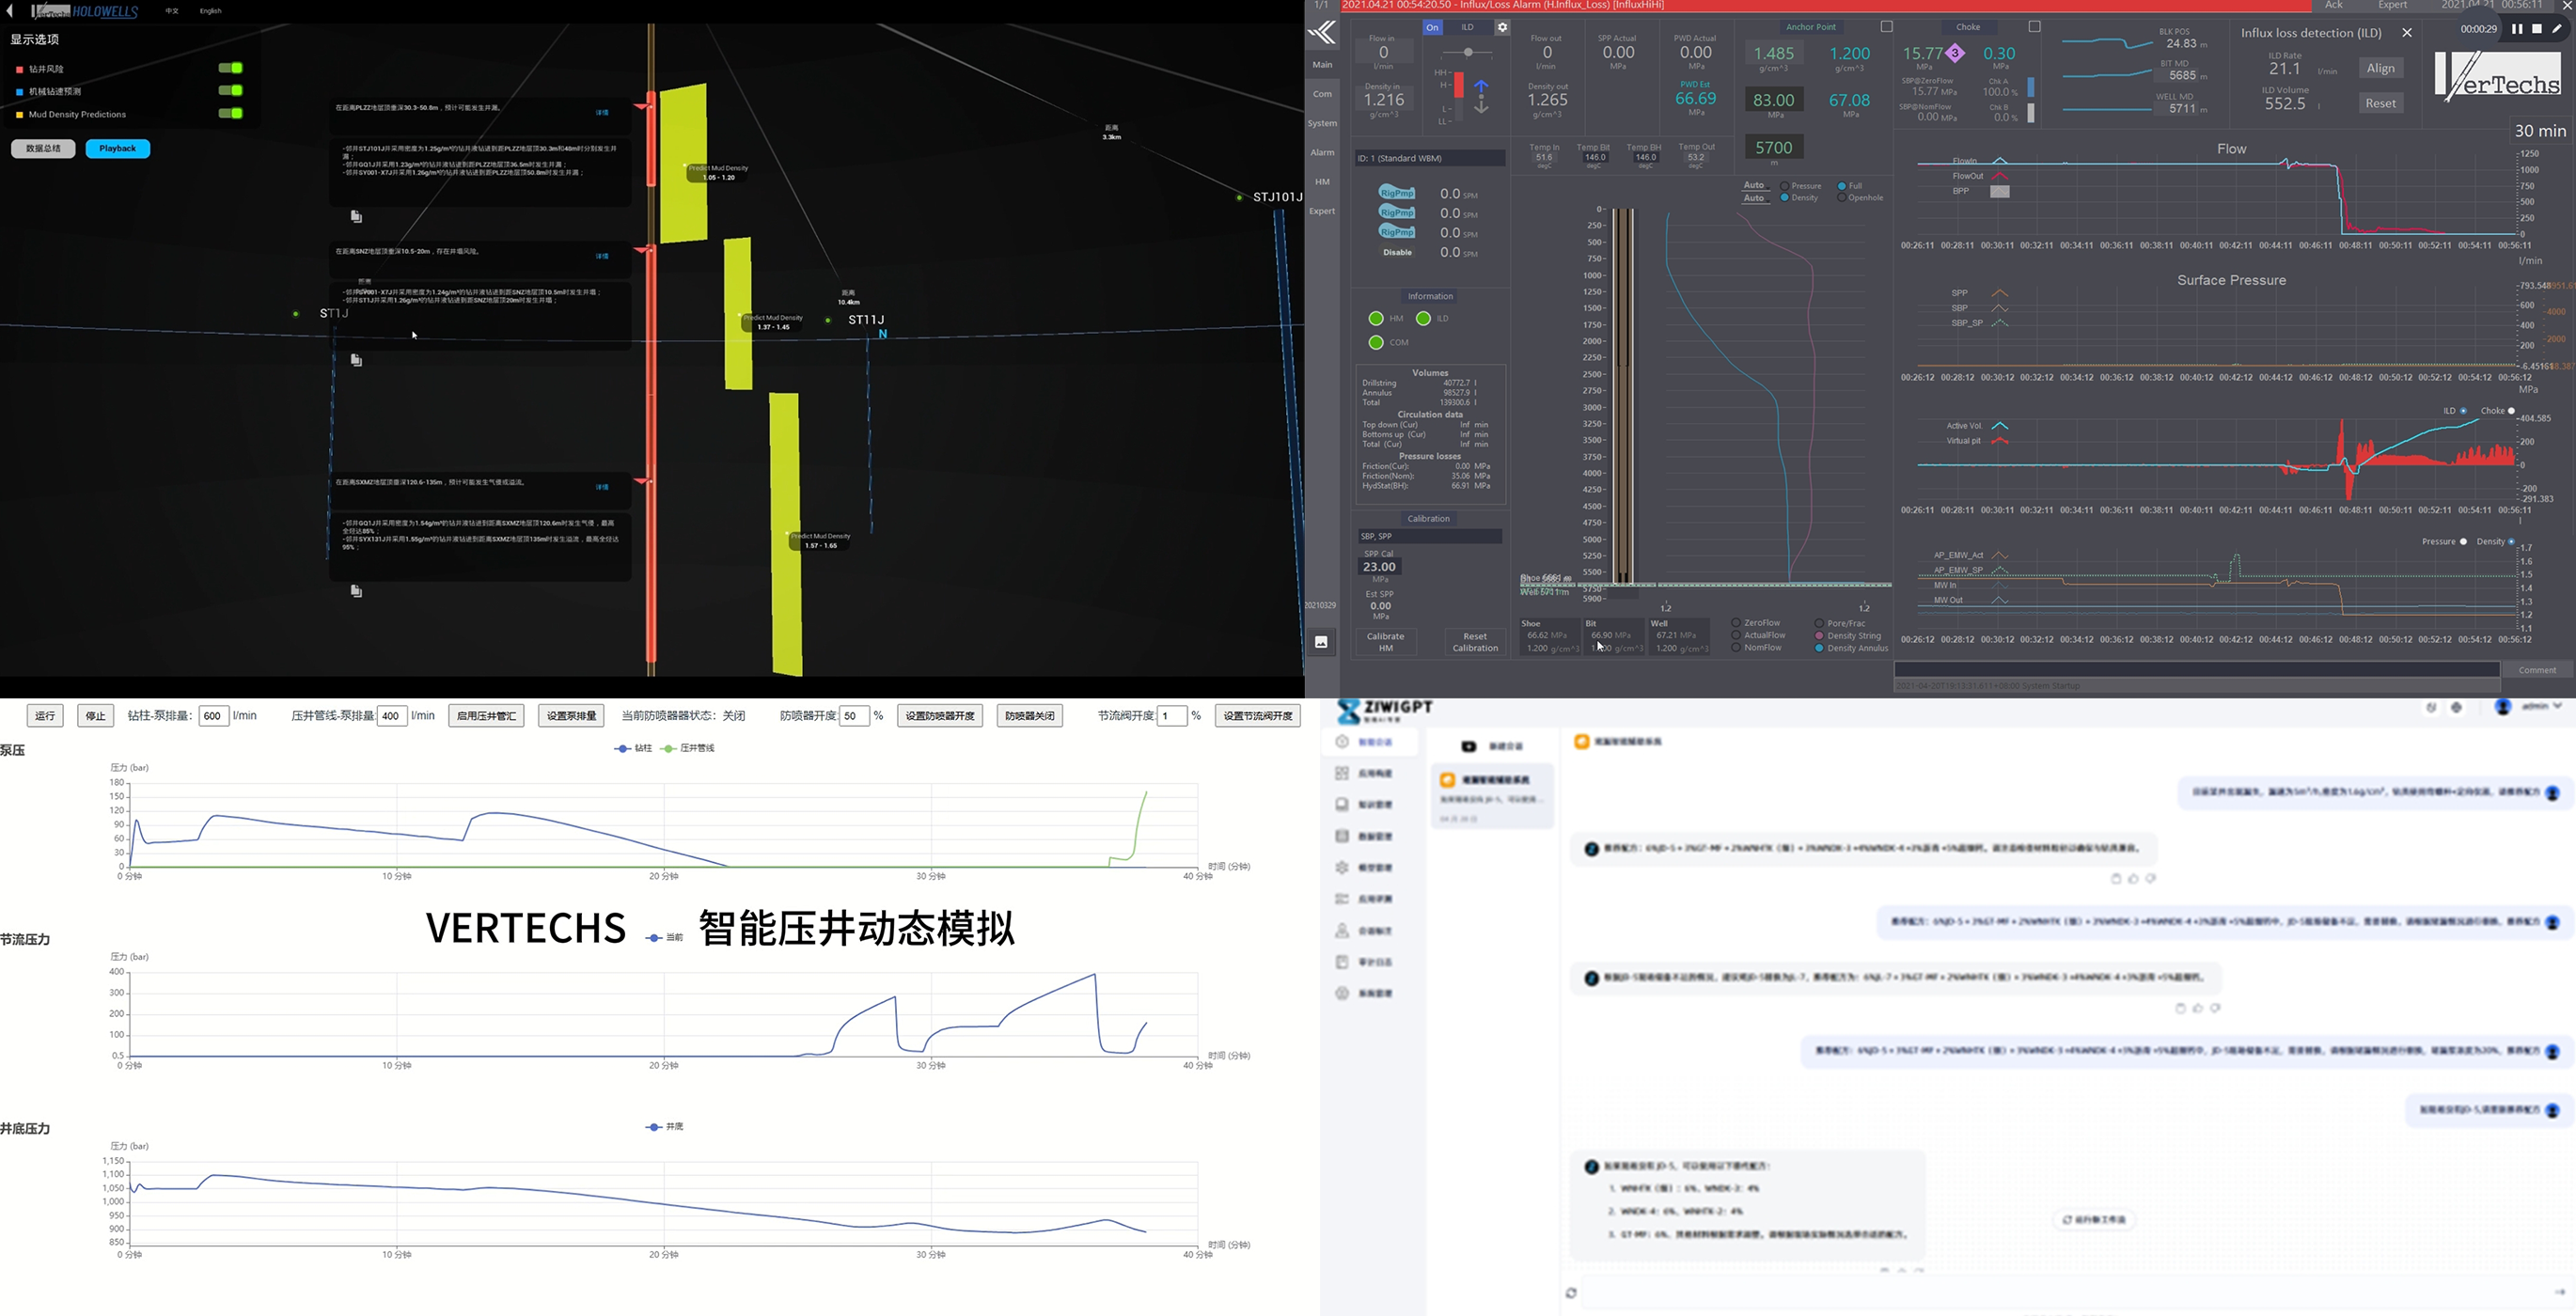Toggle the Mud Density Predictions switch

pyautogui.click(x=230, y=113)
